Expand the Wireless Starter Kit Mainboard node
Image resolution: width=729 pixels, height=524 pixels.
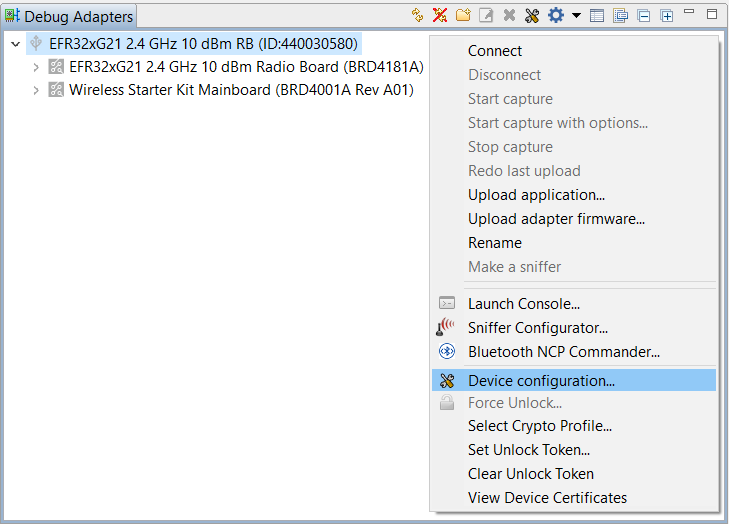point(37,90)
